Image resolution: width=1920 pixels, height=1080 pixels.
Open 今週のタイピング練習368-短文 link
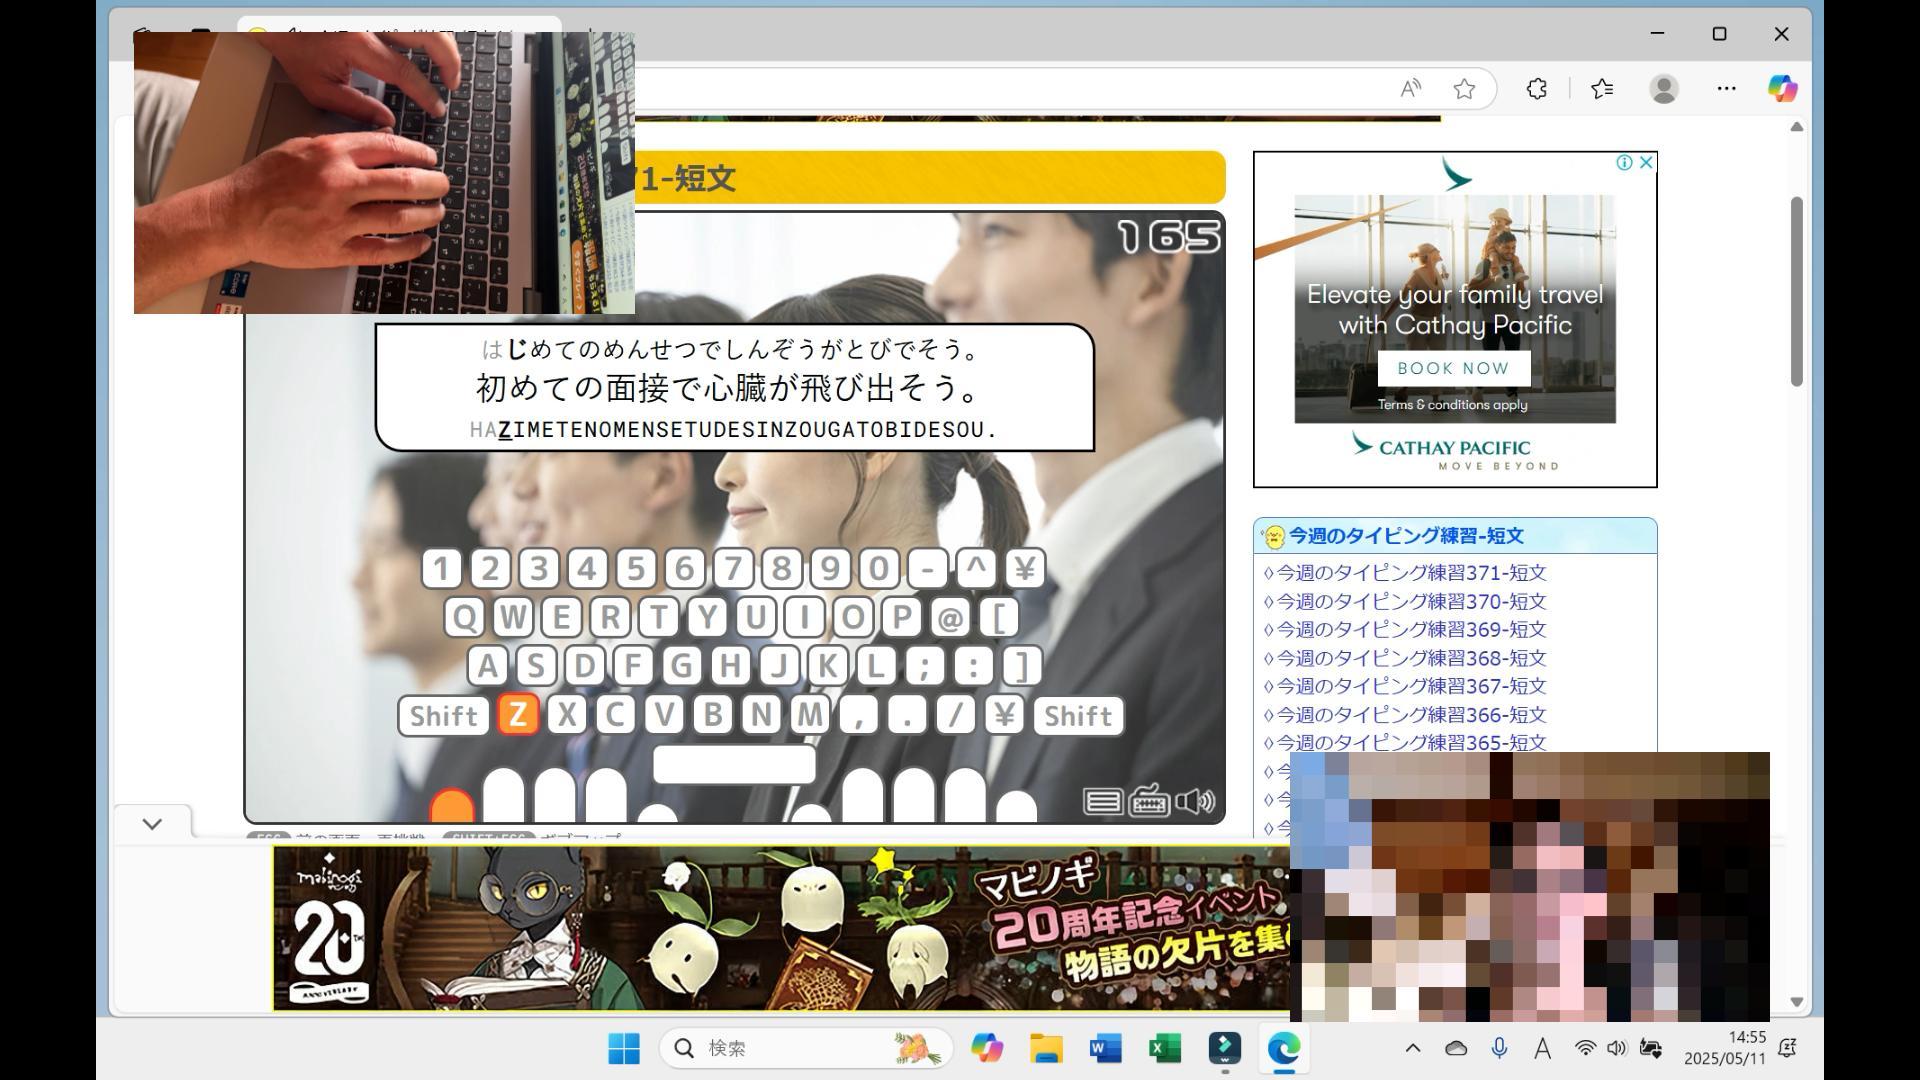(x=1410, y=658)
